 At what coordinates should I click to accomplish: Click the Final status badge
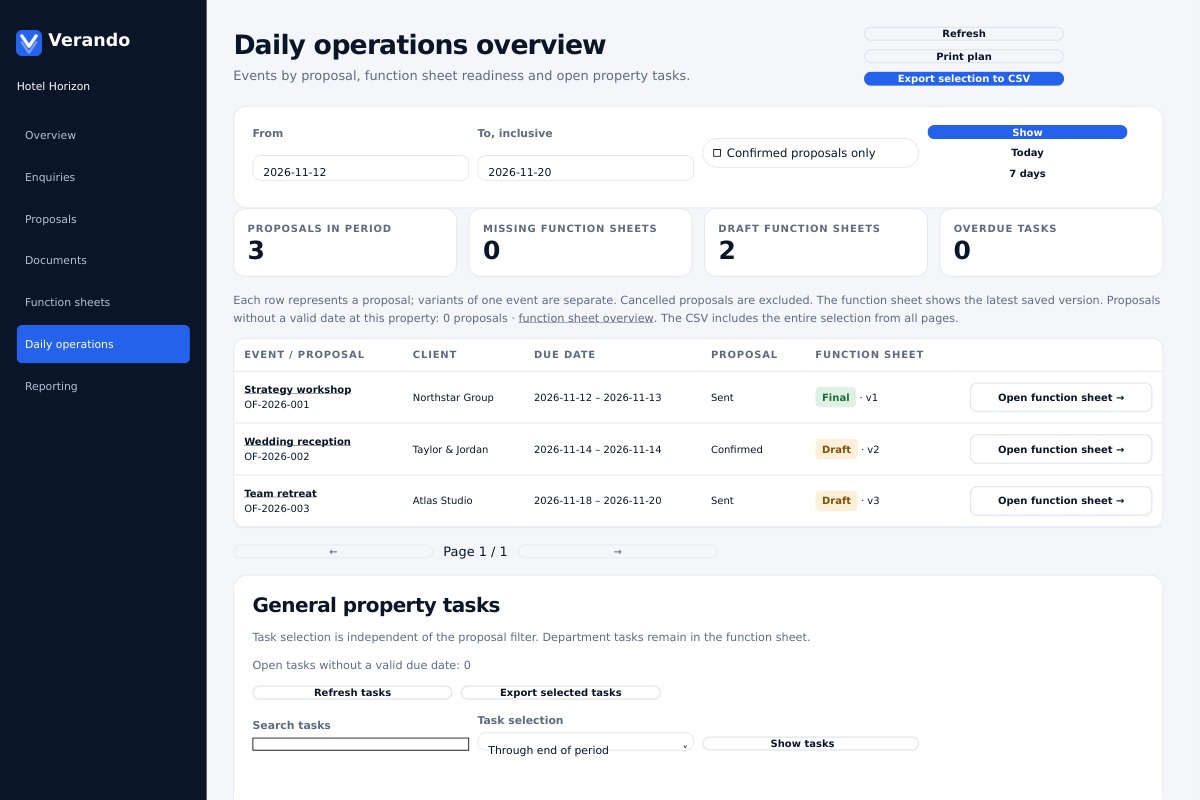click(x=836, y=397)
